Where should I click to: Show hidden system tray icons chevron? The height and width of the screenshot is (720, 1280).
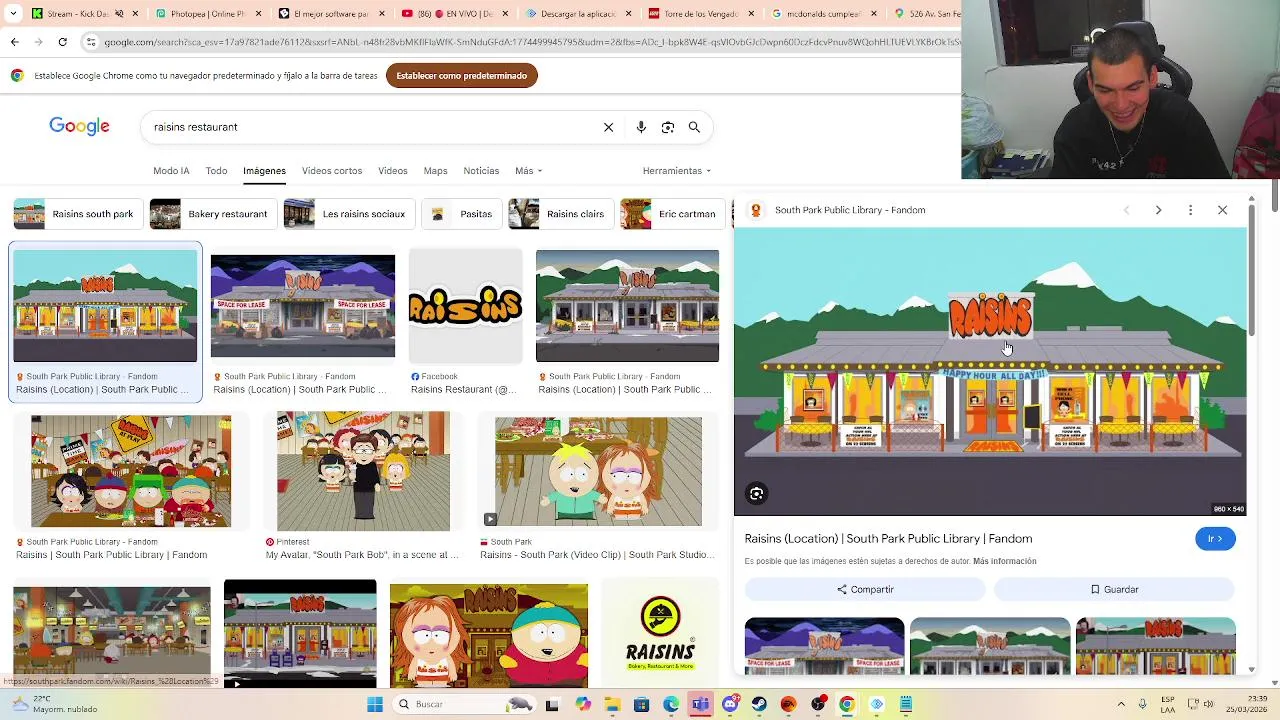1121,704
